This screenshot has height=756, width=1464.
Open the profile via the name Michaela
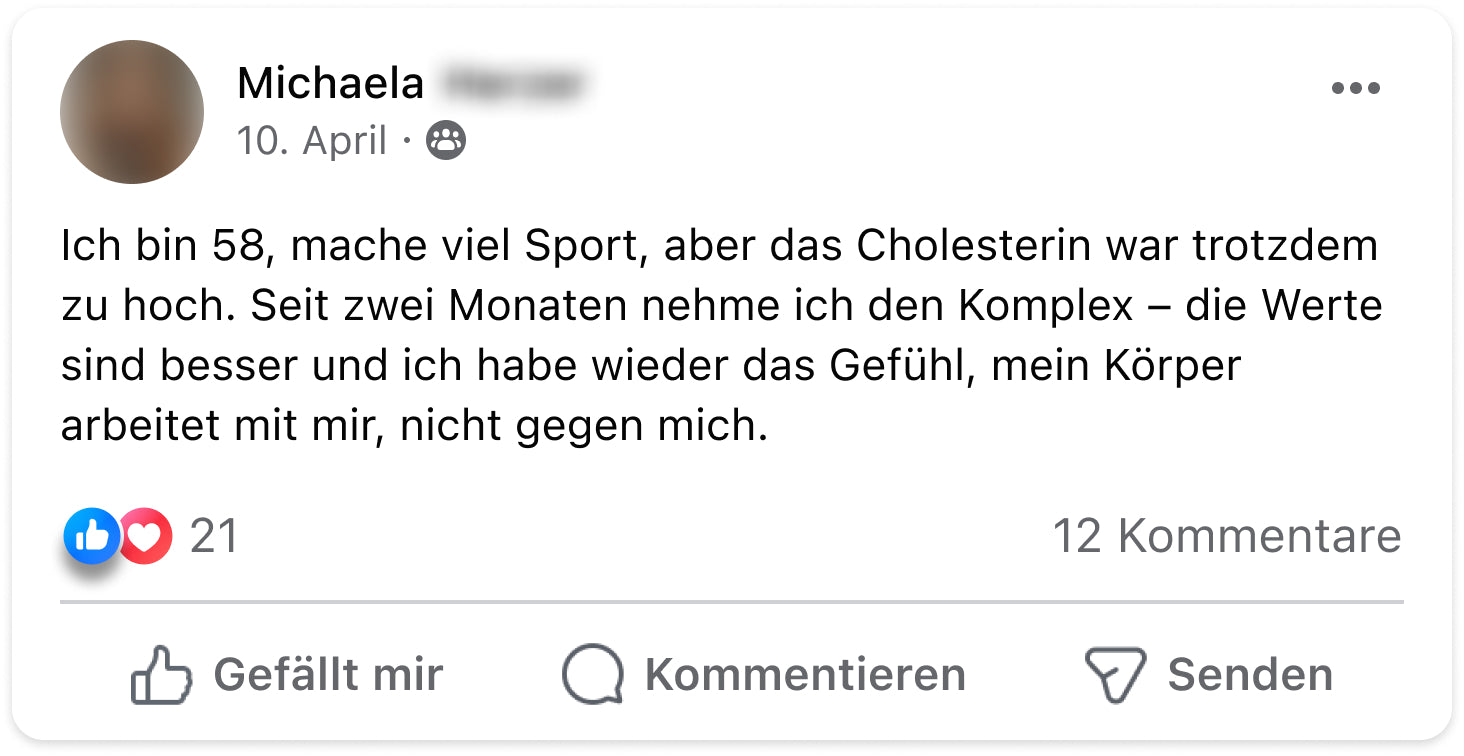pyautogui.click(x=330, y=84)
